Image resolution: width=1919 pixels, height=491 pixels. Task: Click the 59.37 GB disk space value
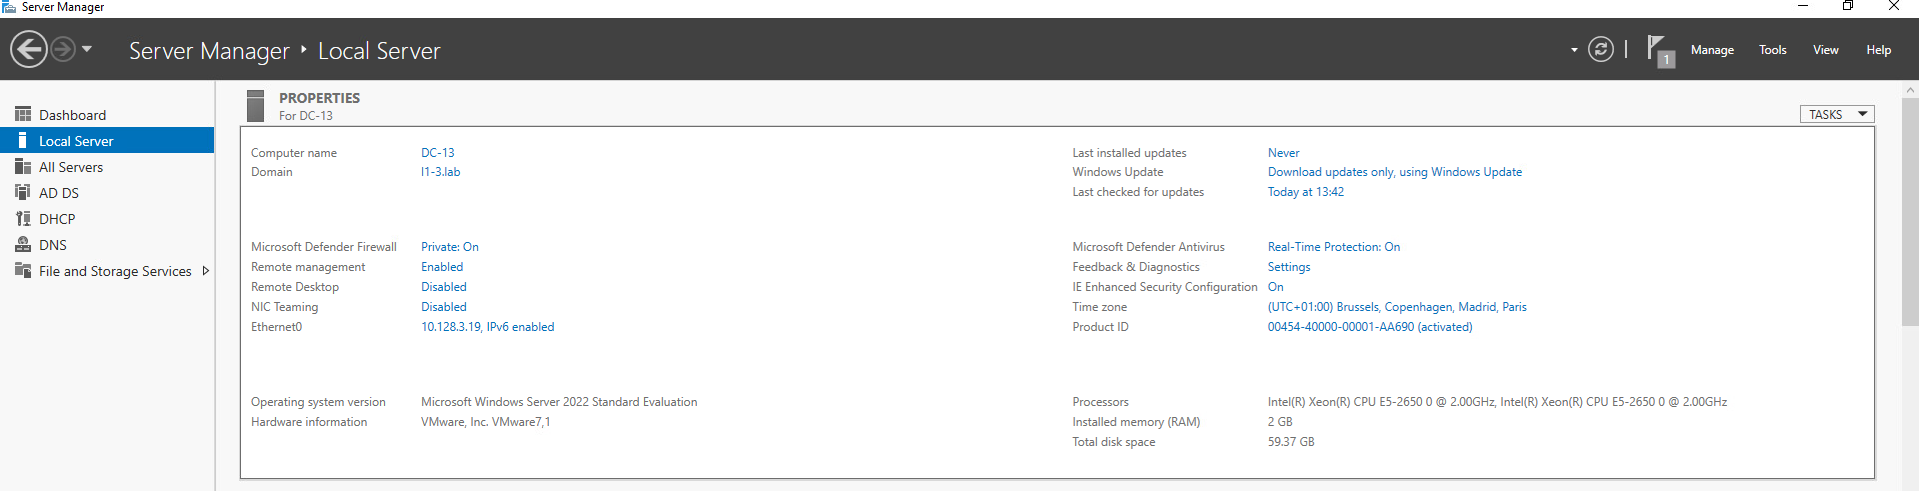[x=1290, y=442]
